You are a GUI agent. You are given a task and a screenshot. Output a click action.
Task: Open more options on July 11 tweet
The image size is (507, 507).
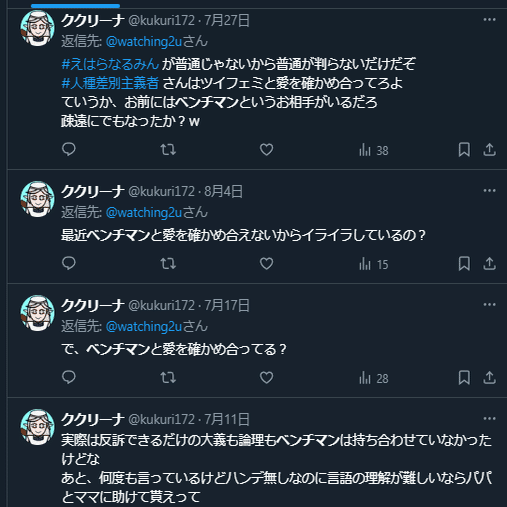tap(489, 419)
